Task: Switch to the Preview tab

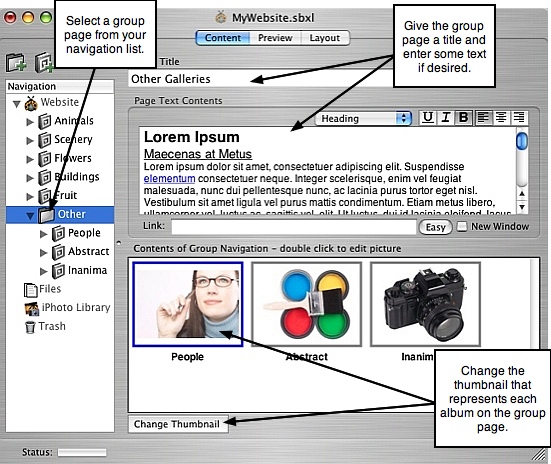Action: pos(275,38)
